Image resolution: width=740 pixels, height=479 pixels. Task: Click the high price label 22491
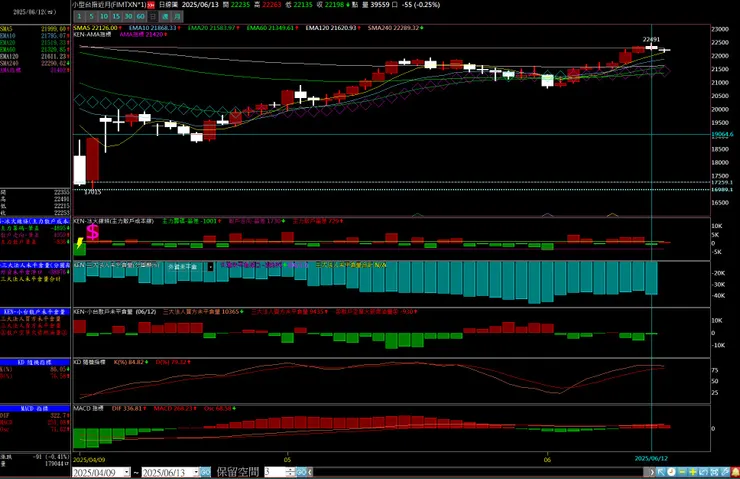(x=651, y=40)
